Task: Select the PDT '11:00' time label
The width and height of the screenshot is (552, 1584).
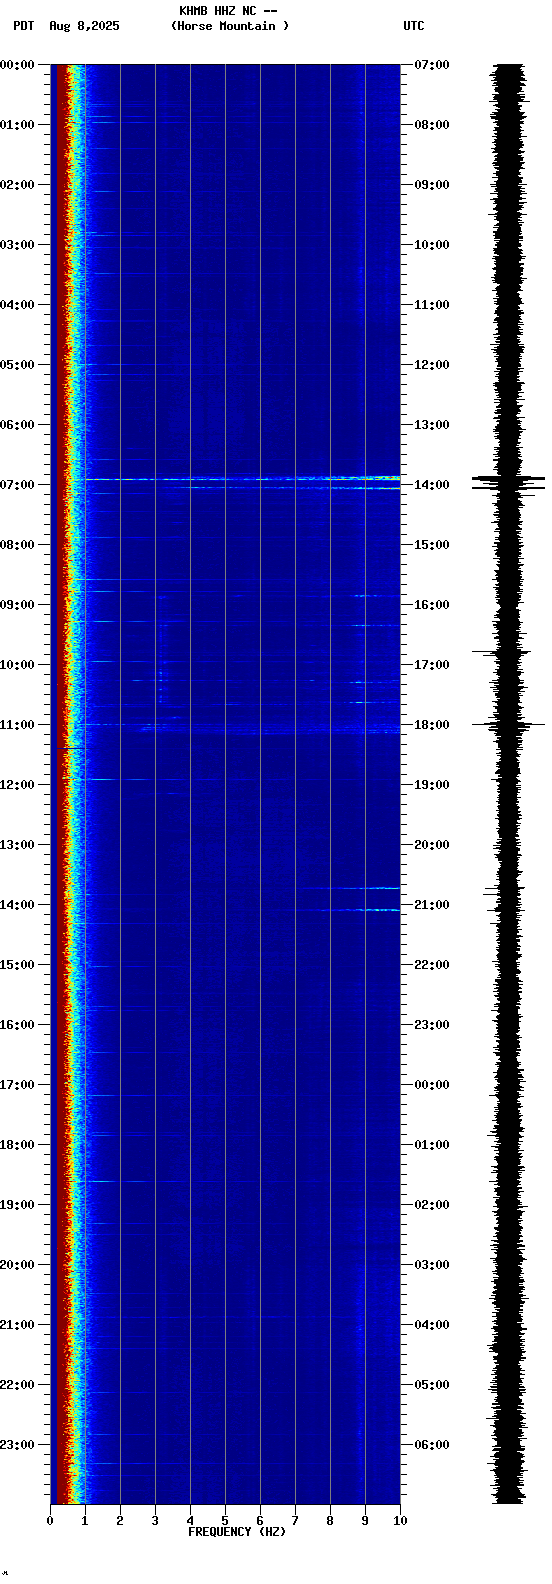Action: coord(17,725)
